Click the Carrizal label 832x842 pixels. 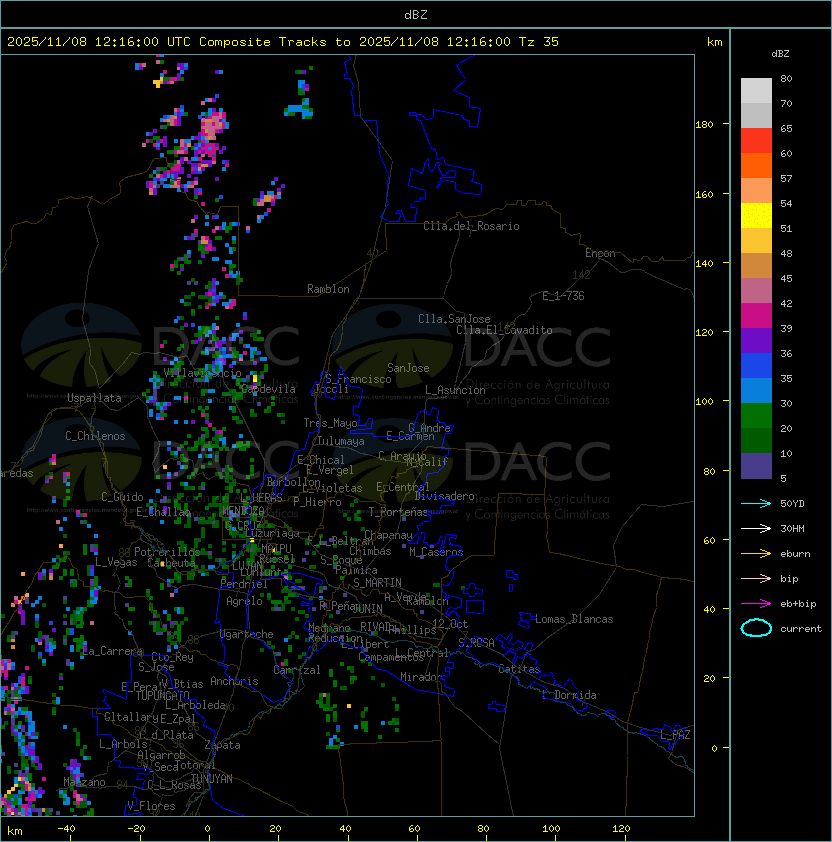297,670
